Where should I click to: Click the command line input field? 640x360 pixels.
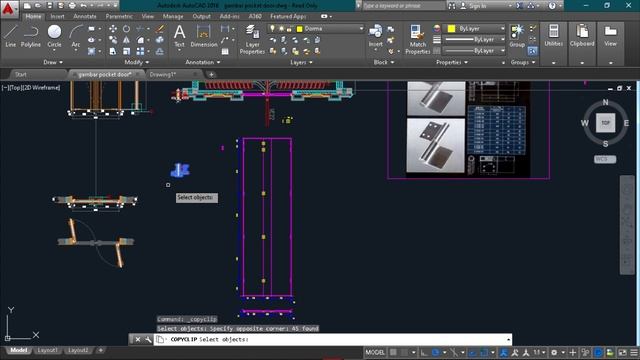pyautogui.click(x=333, y=339)
